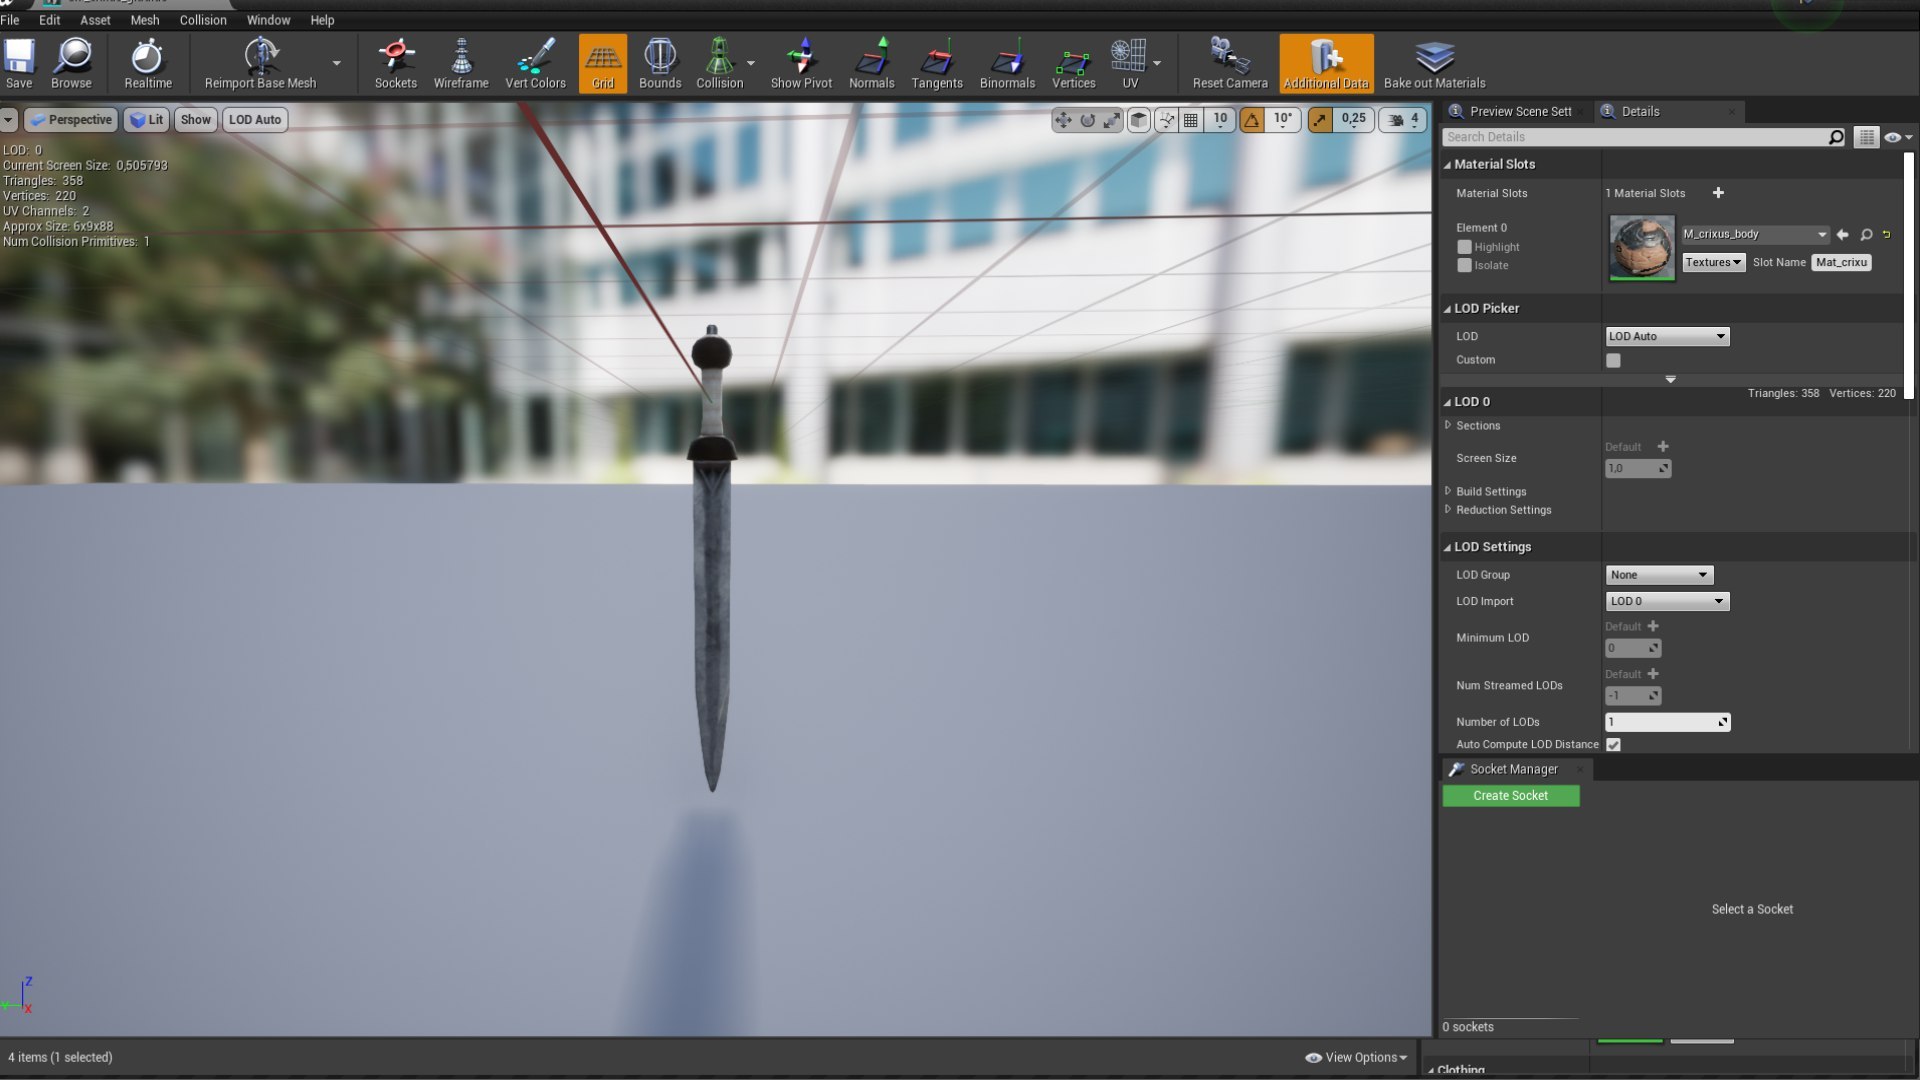The height and width of the screenshot is (1080, 1920).
Task: Browse to asset in Content Browser
Action: click(x=71, y=64)
